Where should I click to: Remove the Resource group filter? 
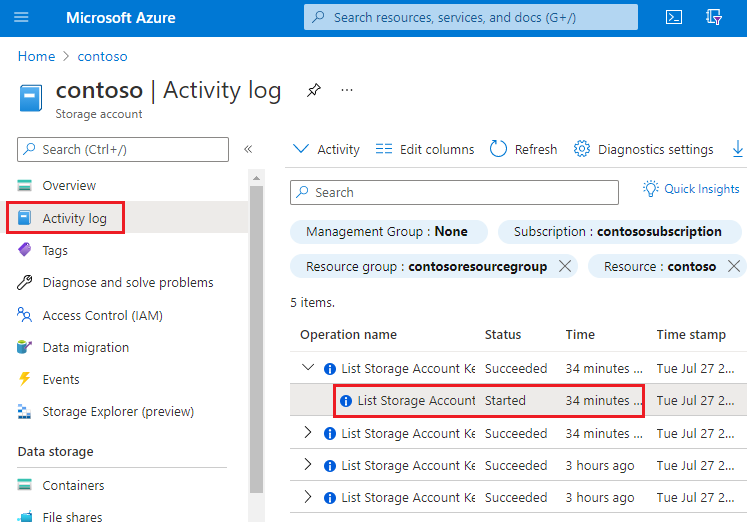coord(565,267)
